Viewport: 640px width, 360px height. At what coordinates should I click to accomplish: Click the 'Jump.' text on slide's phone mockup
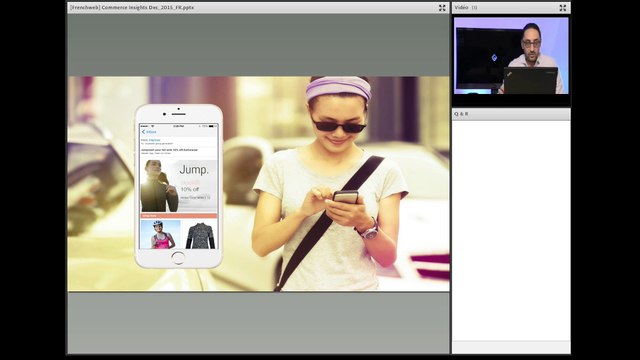tap(194, 170)
